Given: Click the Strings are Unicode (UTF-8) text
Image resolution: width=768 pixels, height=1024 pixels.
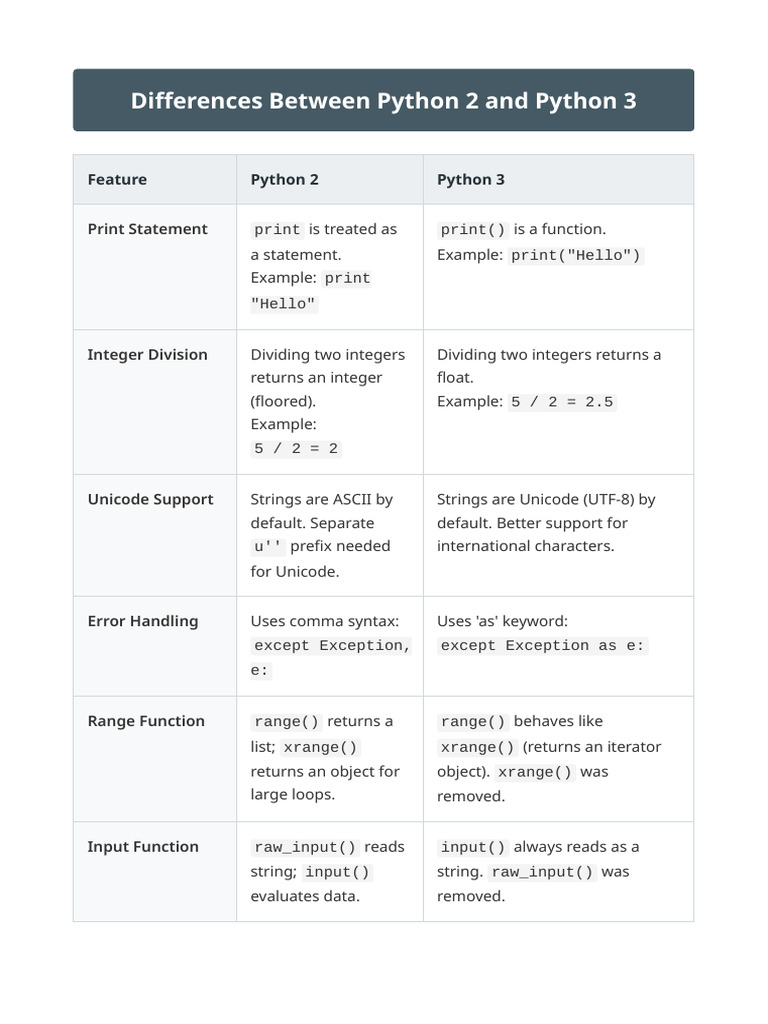Looking at the screenshot, I should pos(536,500).
